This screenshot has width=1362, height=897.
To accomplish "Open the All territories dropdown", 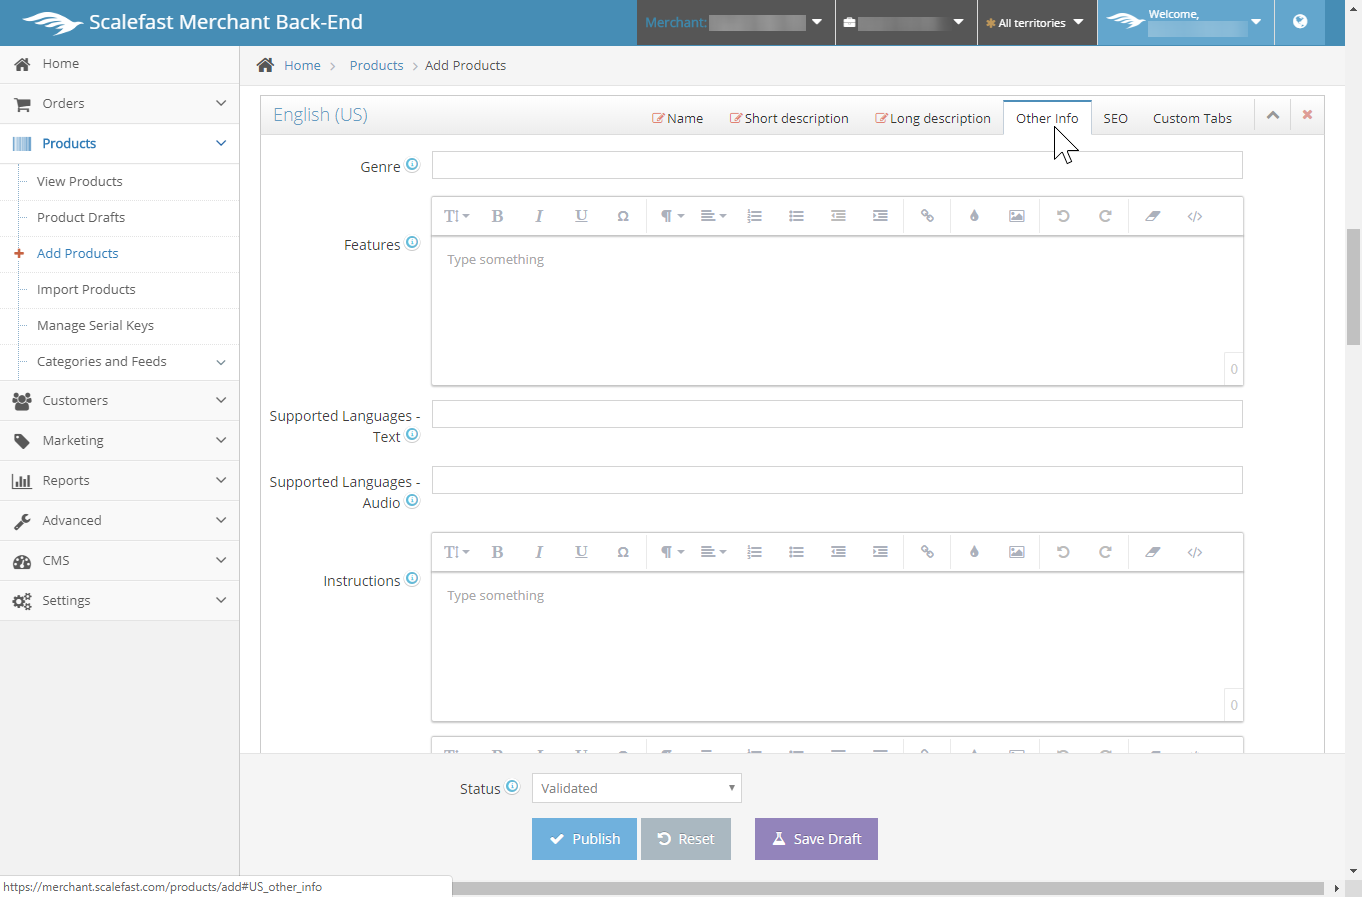I will [x=1036, y=23].
